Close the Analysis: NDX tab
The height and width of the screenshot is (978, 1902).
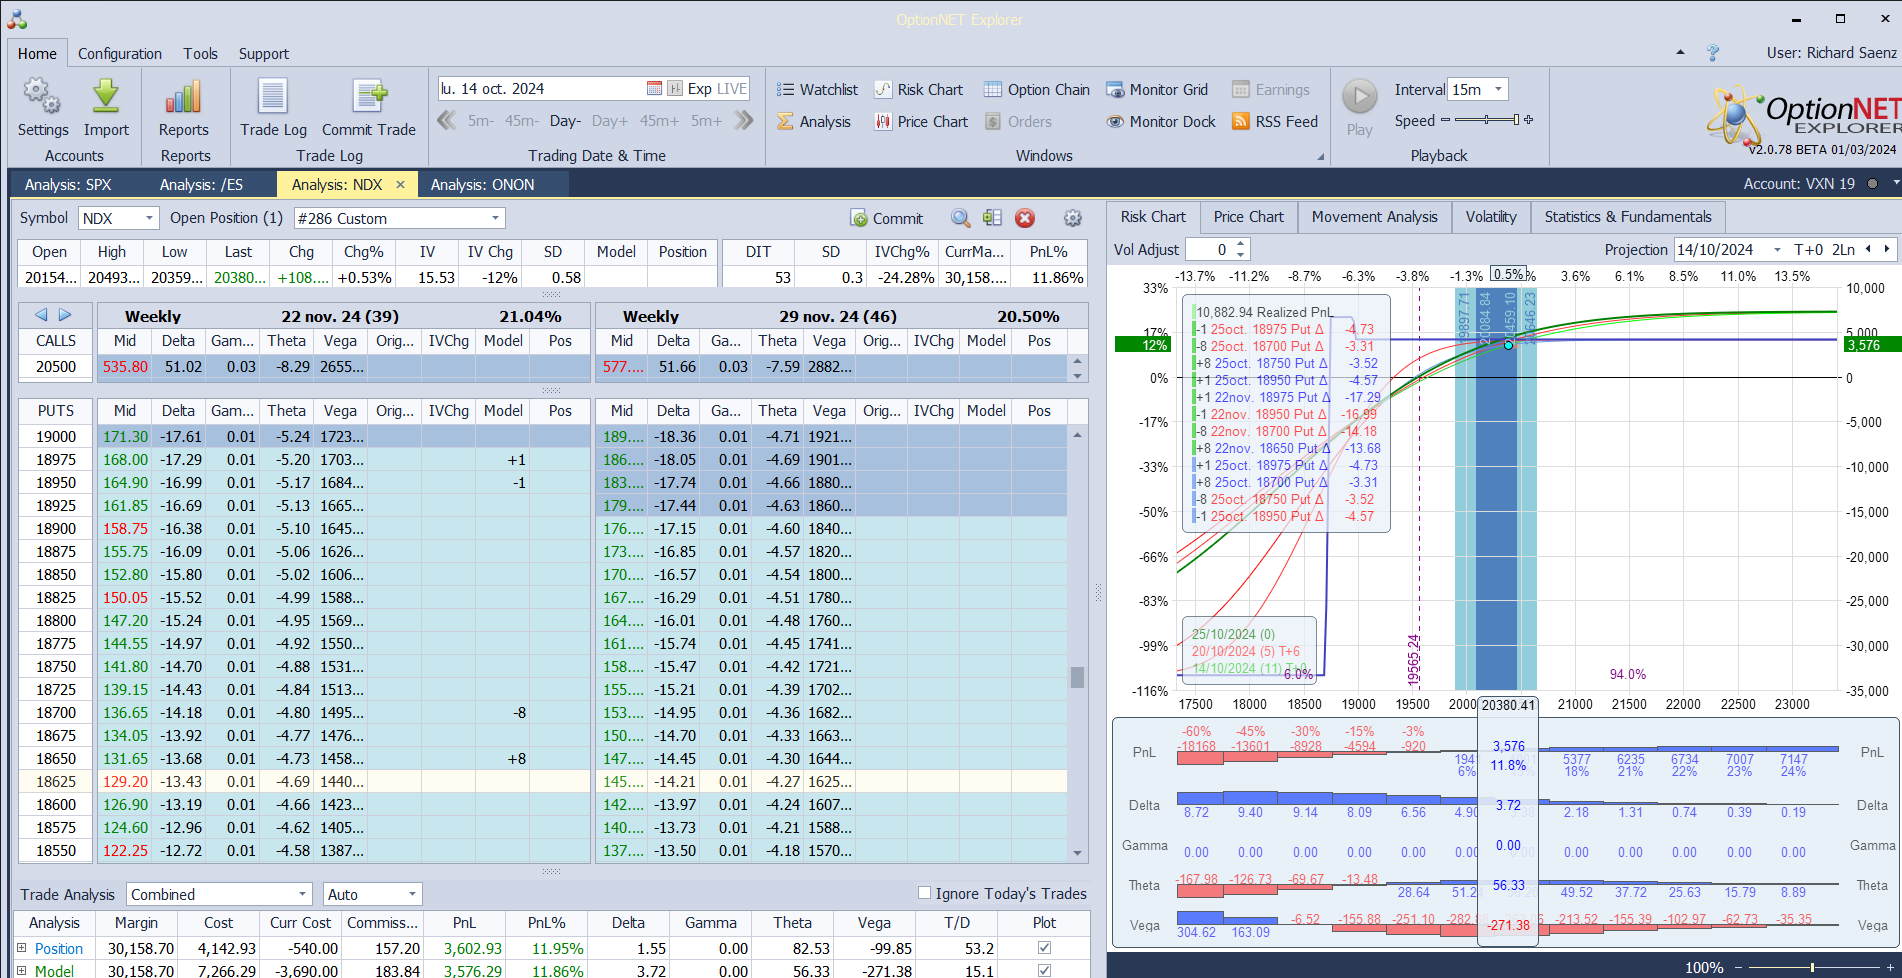(400, 184)
